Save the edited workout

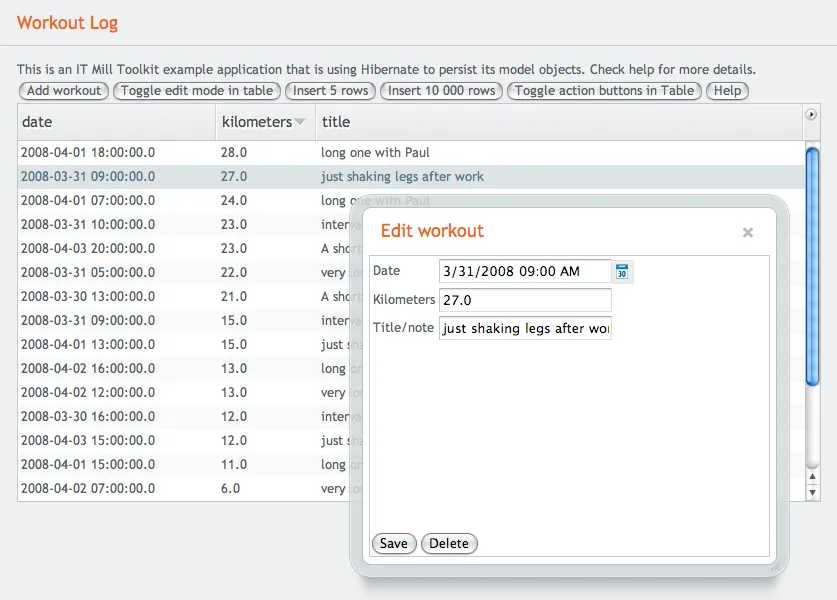tap(393, 543)
